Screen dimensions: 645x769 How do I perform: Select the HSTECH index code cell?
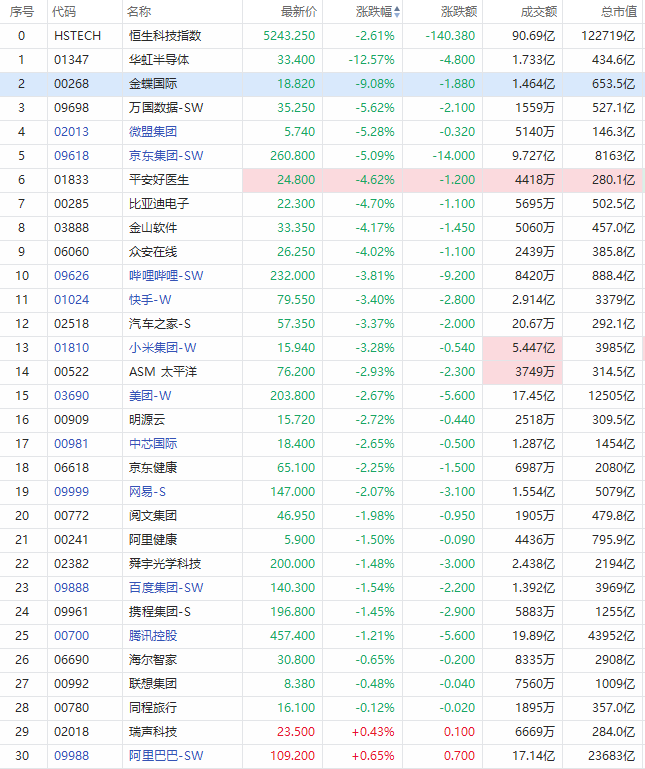(x=77, y=36)
